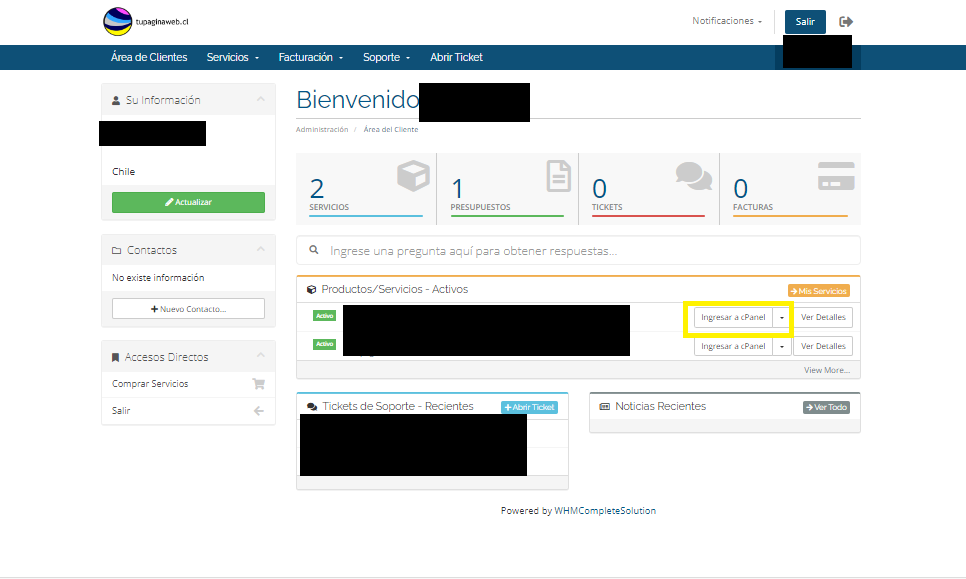
Task: Click the knowledge base search field
Action: coord(580,251)
